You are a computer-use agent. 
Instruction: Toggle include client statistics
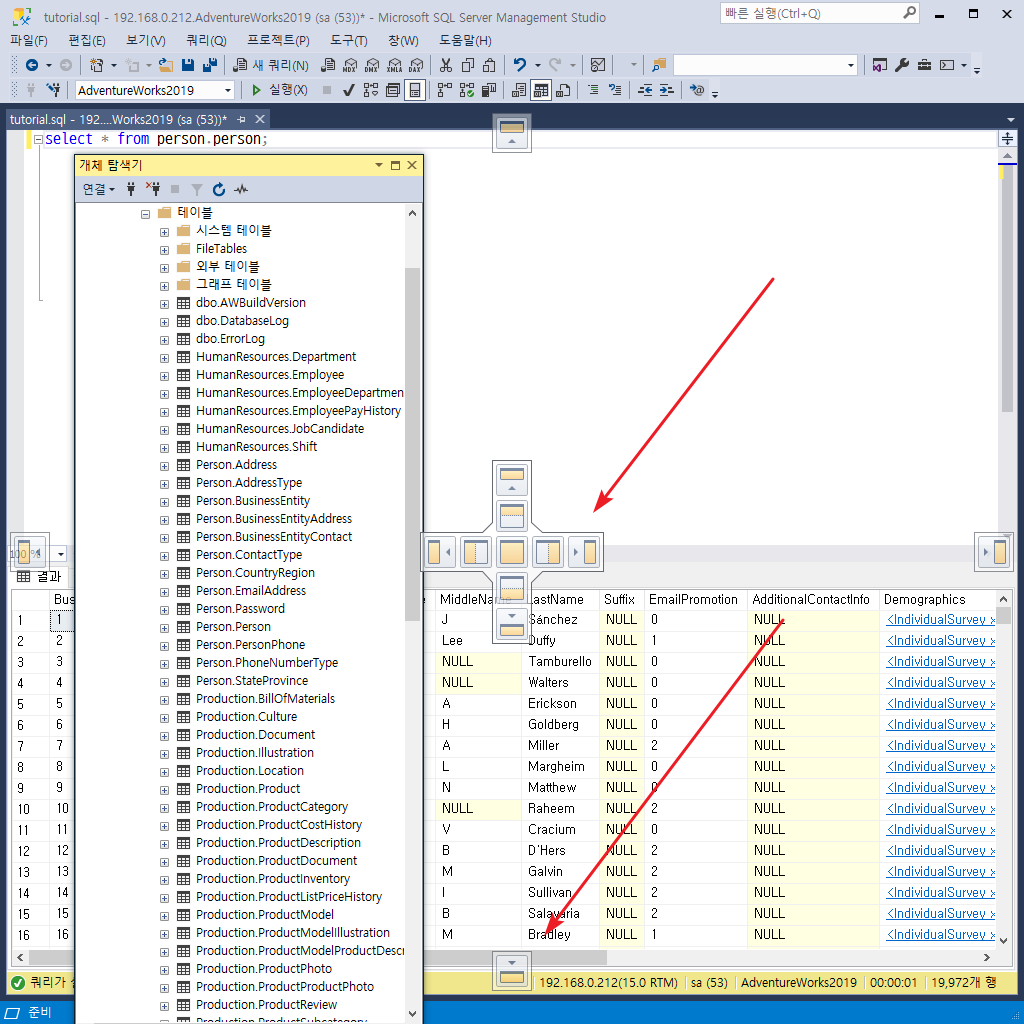[x=488, y=89]
